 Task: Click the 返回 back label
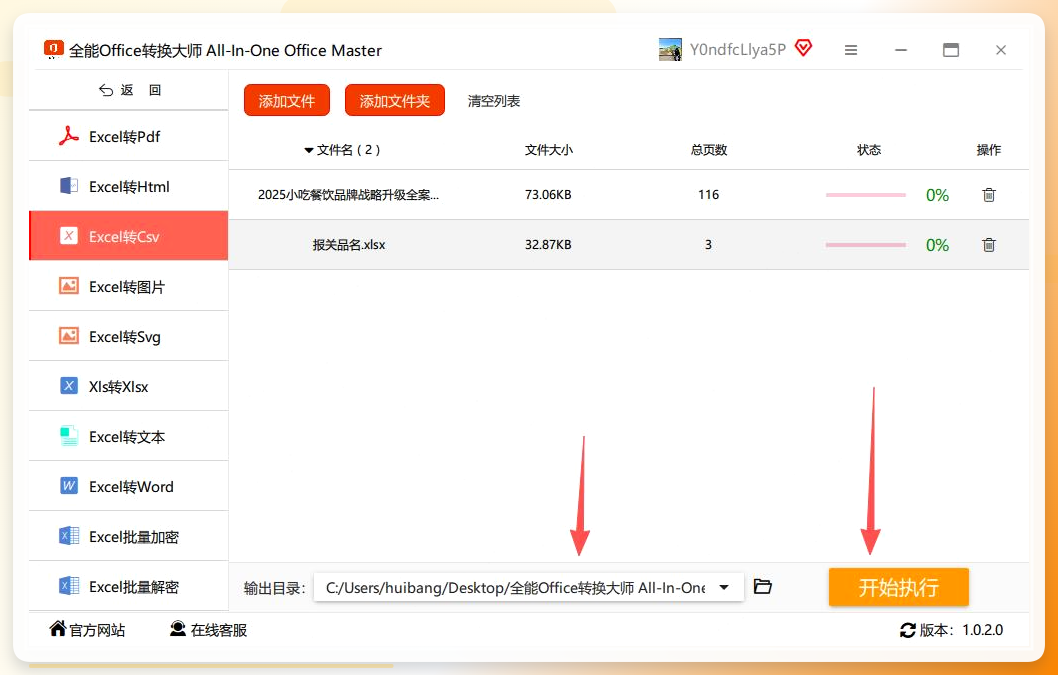(x=140, y=90)
